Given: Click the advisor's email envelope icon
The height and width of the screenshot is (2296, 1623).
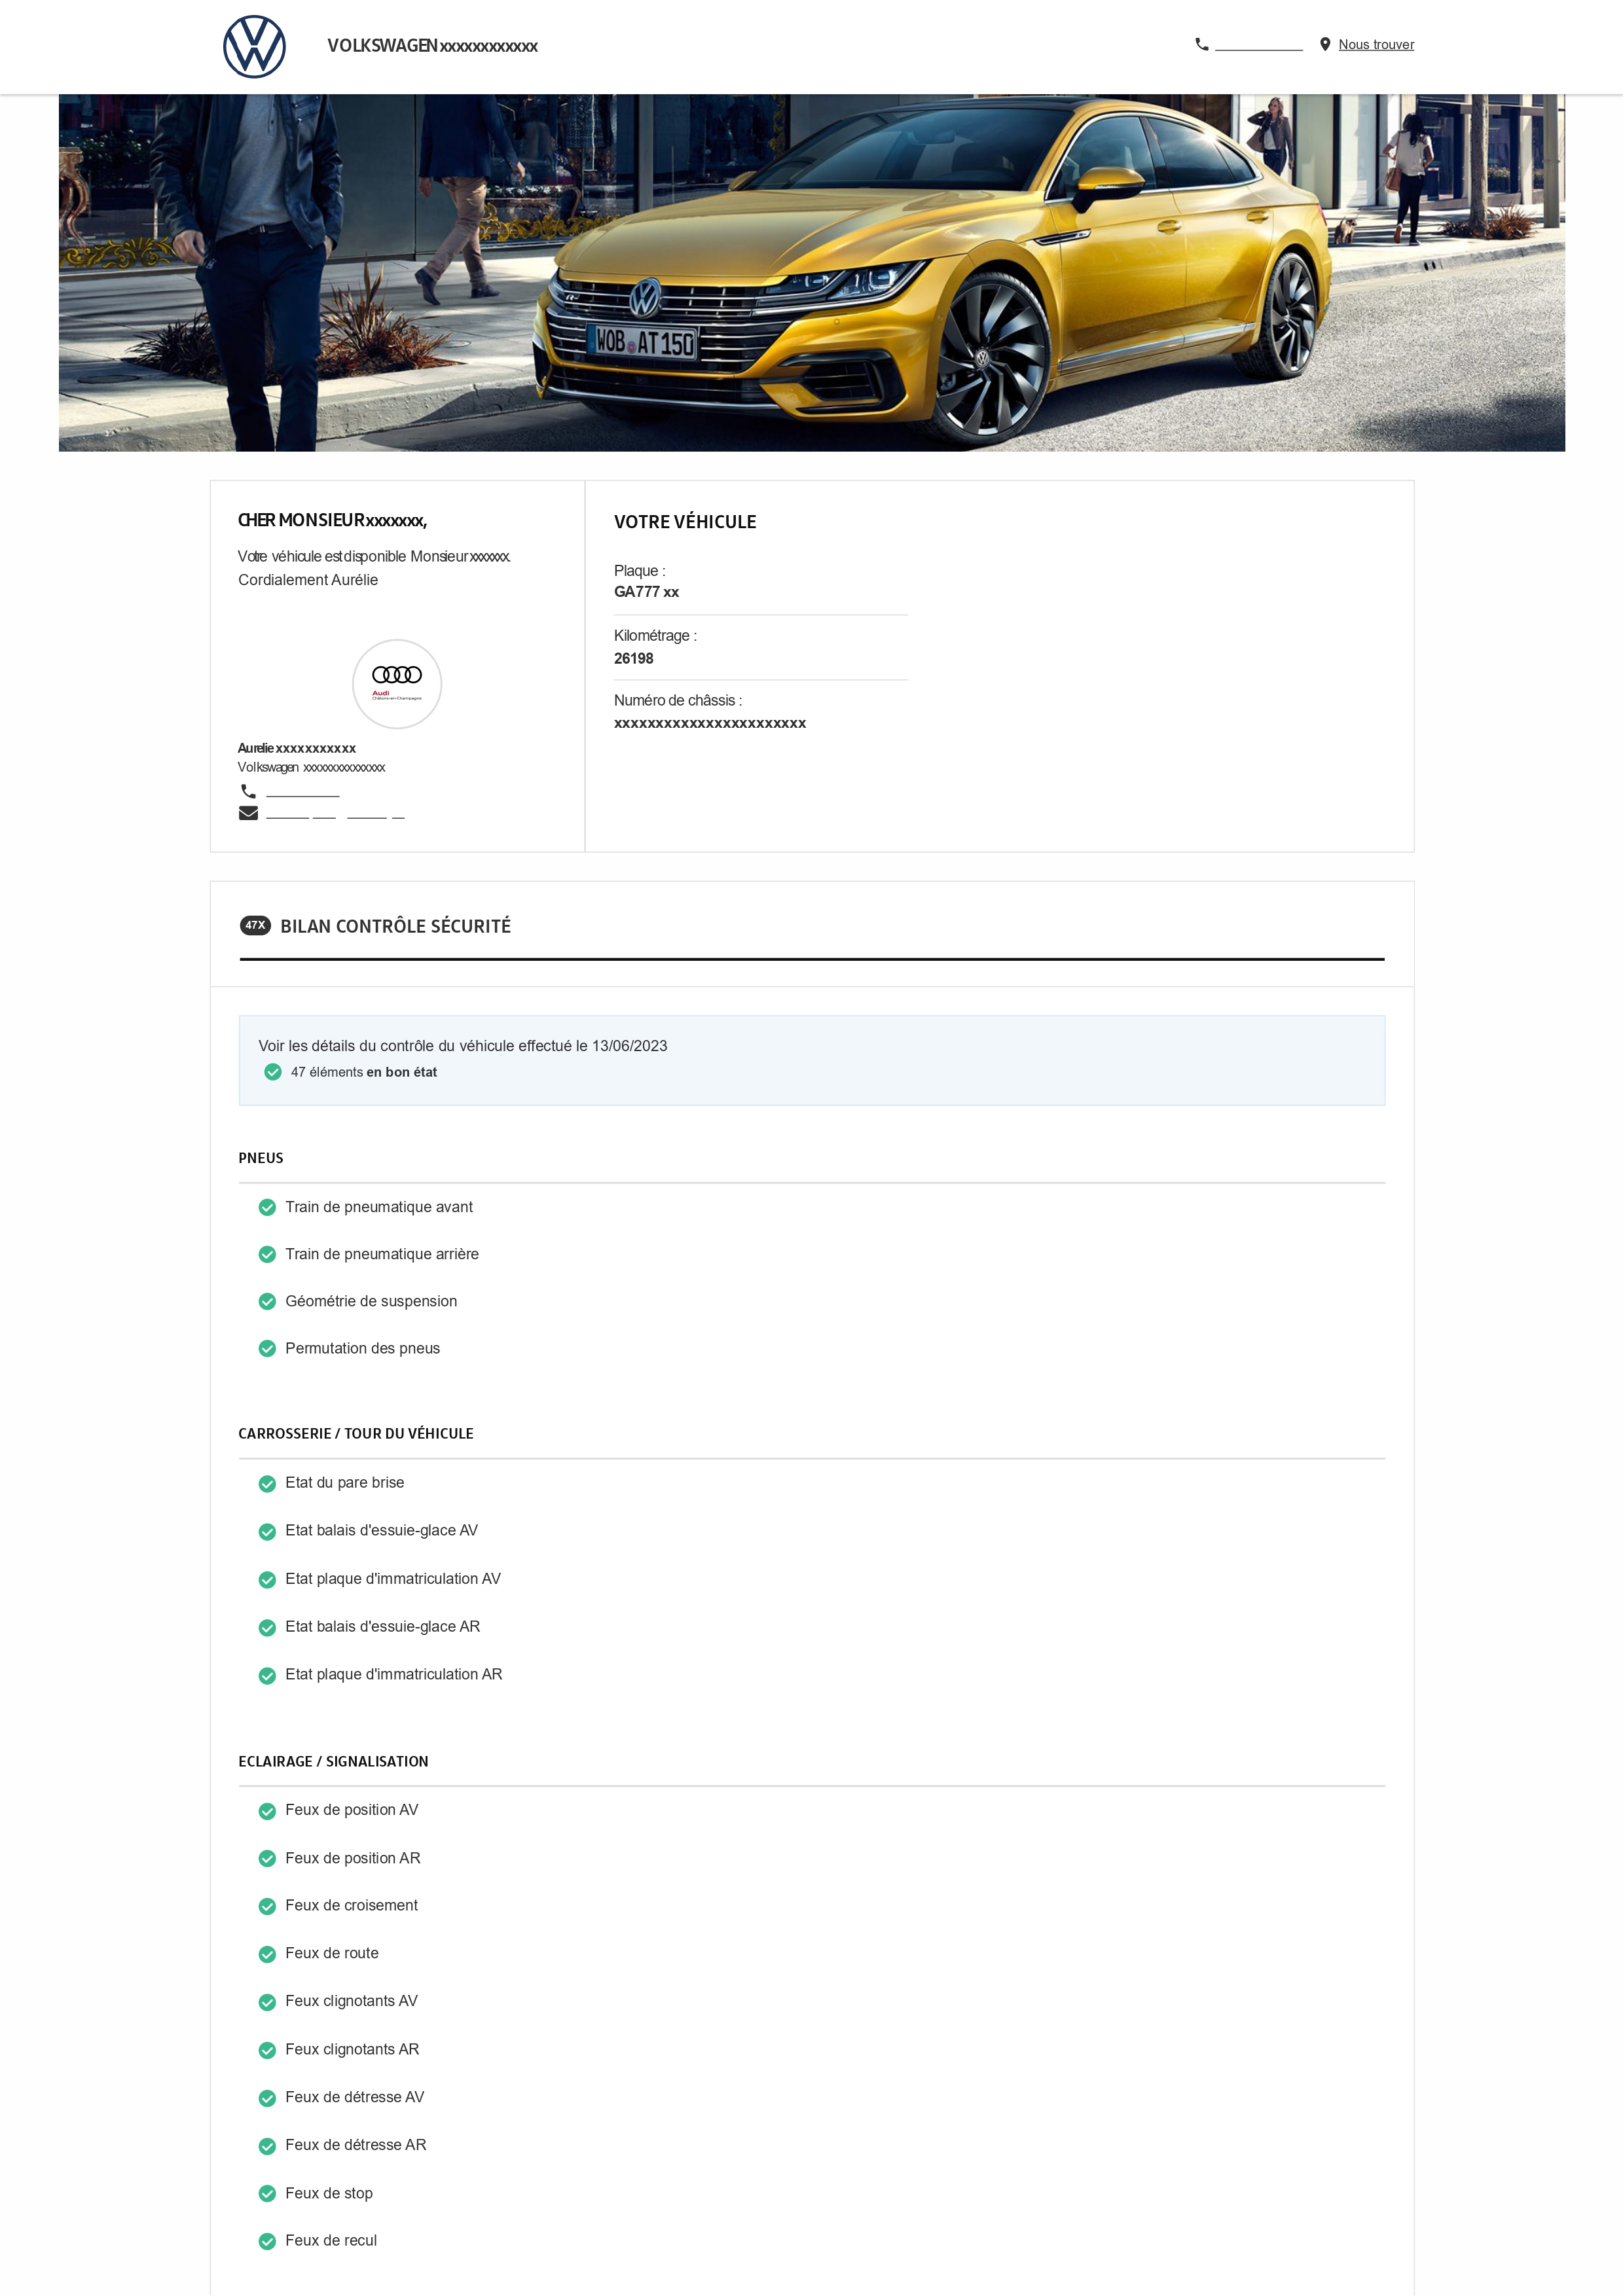Looking at the screenshot, I should 248,813.
